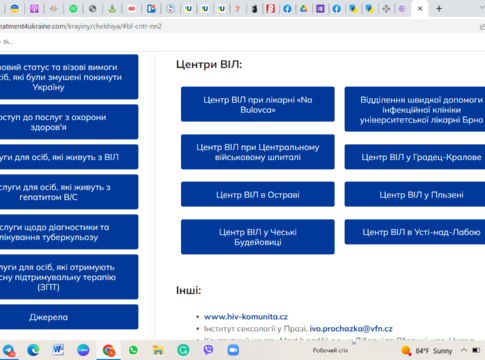
Task: Open Центр ВІЛ при лікарні Na Bulovce
Action: pos(258,104)
